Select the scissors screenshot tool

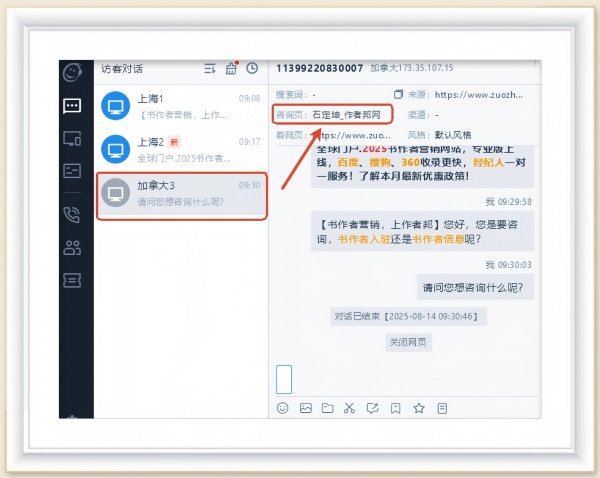click(x=349, y=408)
